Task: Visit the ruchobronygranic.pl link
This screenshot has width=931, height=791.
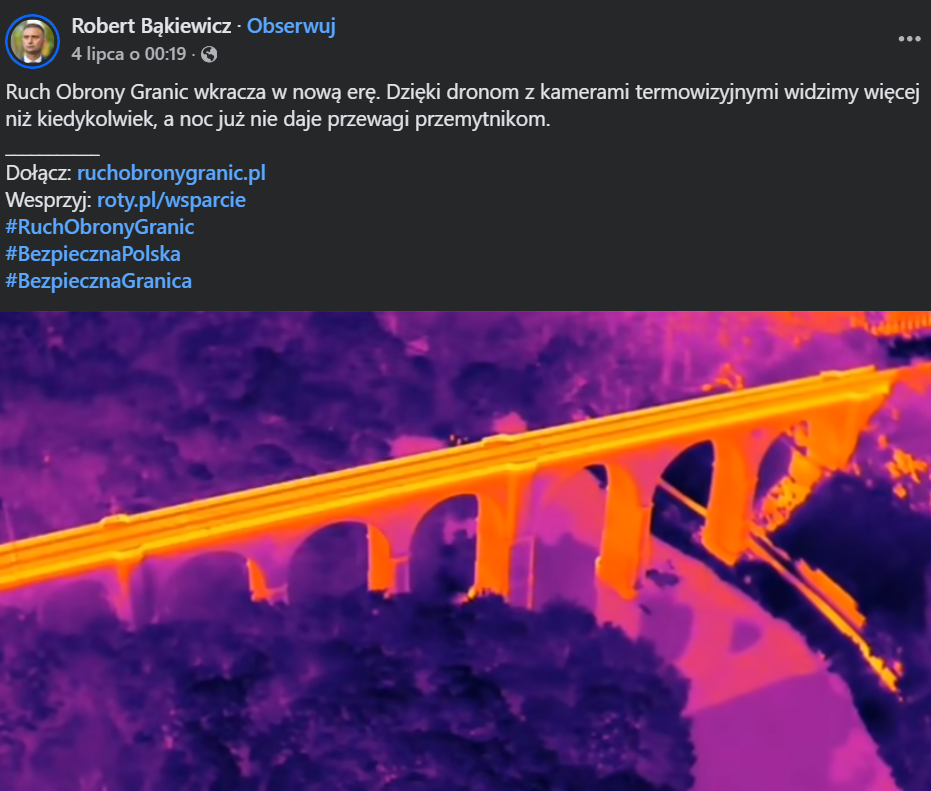Action: click(x=172, y=173)
